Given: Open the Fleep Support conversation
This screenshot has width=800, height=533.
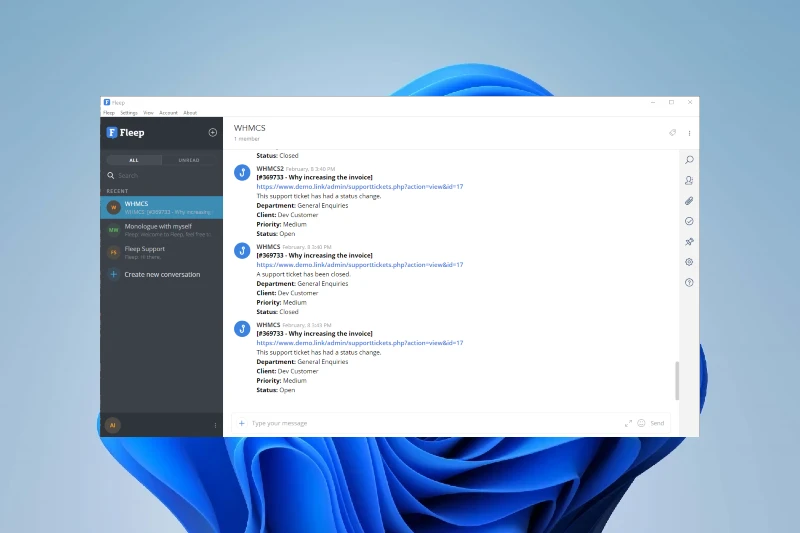Looking at the screenshot, I should click(162, 252).
